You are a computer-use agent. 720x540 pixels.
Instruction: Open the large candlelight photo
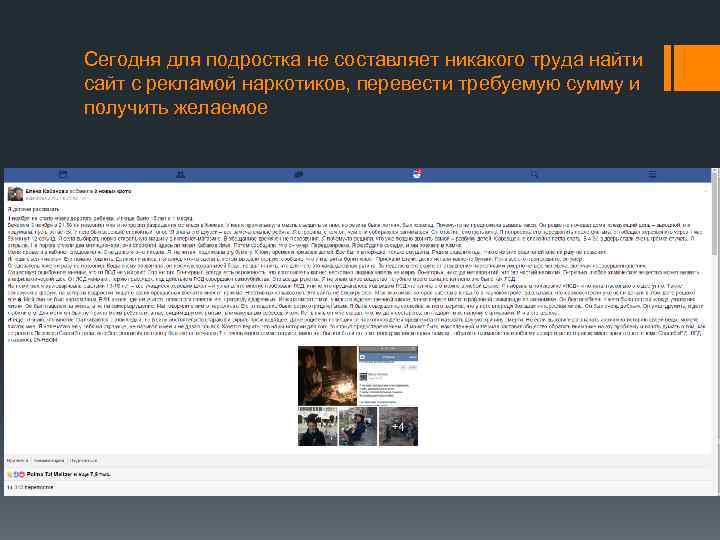pos(327,376)
